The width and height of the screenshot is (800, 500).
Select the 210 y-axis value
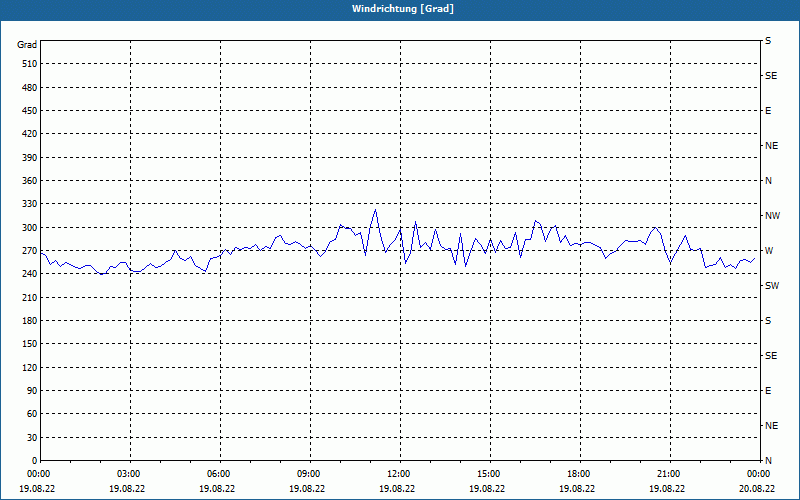tap(30, 297)
